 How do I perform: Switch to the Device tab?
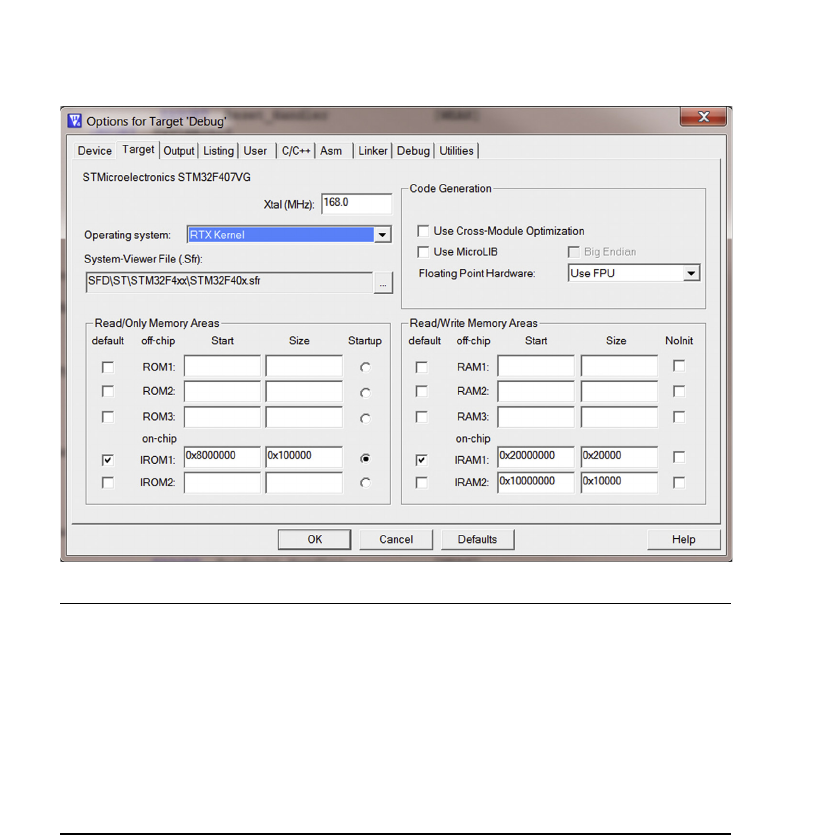(94, 151)
